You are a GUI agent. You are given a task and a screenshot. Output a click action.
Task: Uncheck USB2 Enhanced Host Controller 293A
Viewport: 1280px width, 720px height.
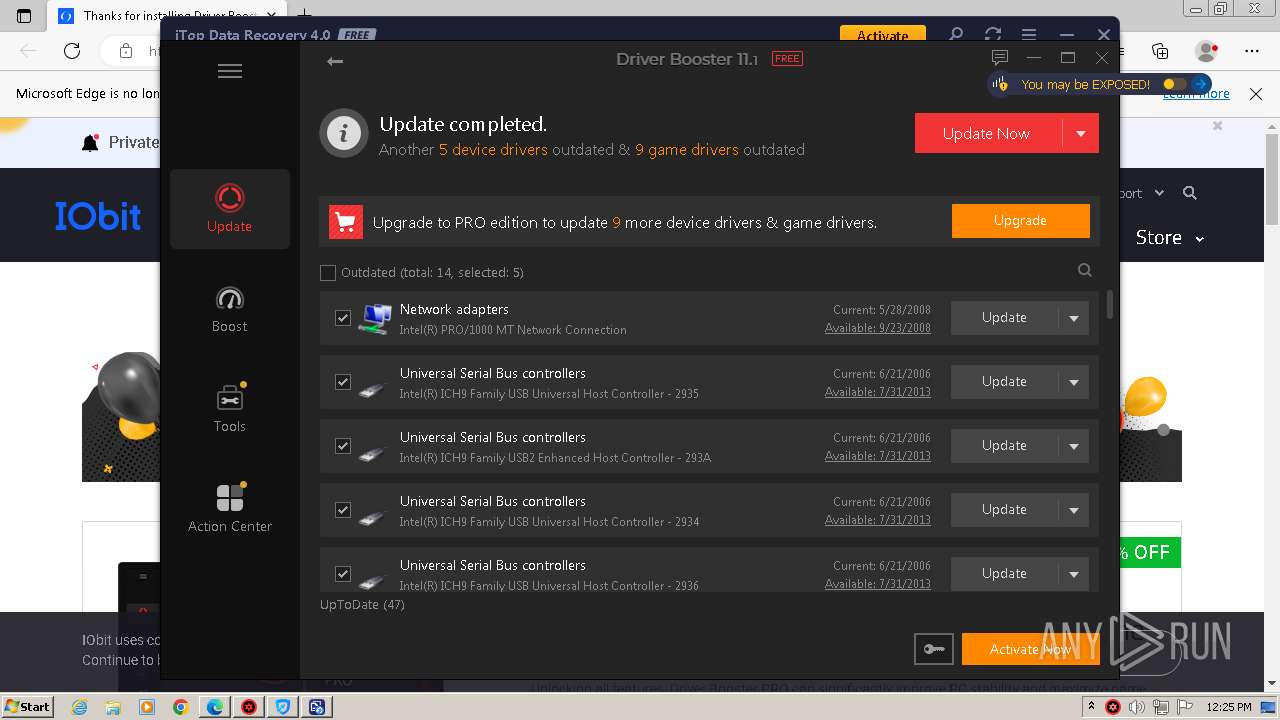point(343,446)
